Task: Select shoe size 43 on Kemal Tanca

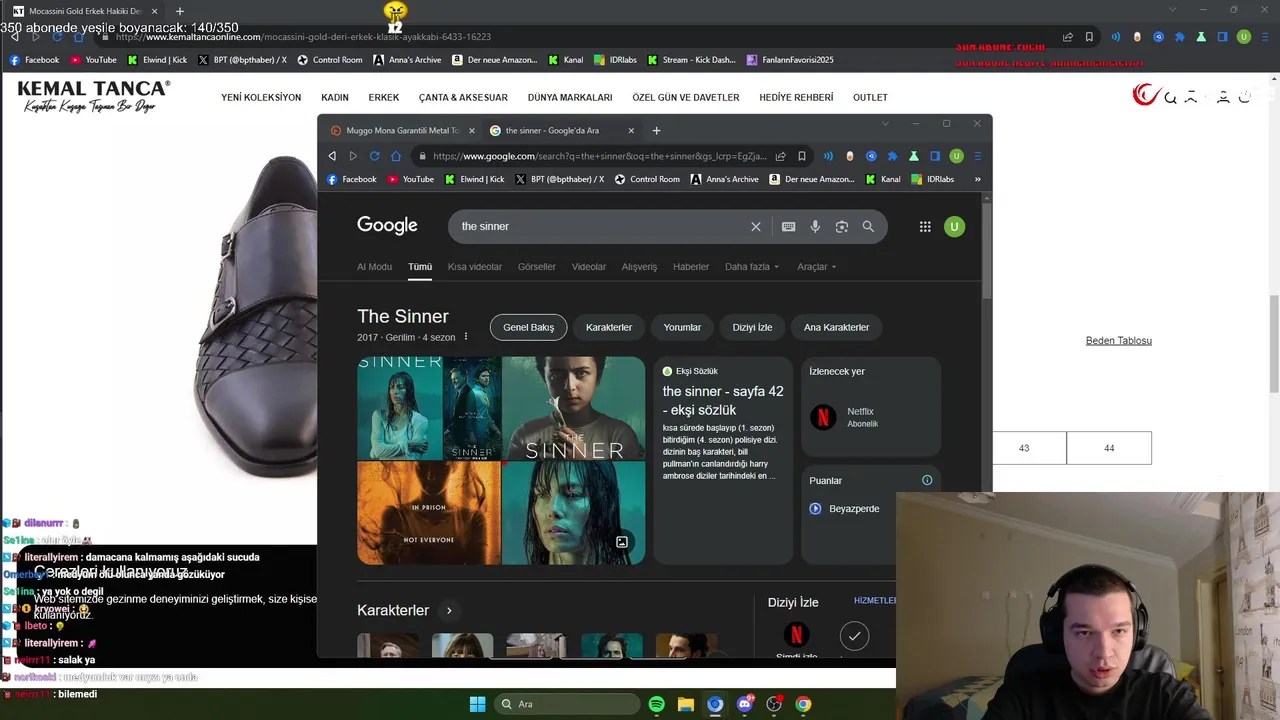Action: pos(1024,448)
